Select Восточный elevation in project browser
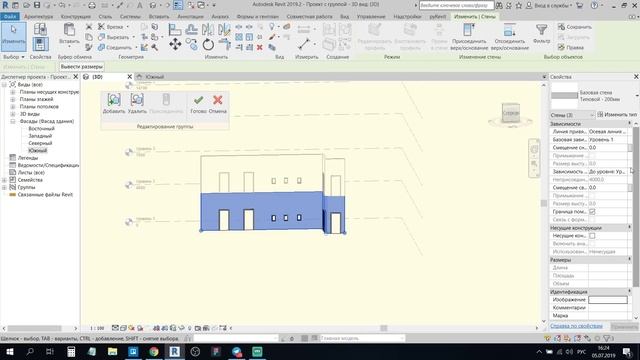 (41, 129)
